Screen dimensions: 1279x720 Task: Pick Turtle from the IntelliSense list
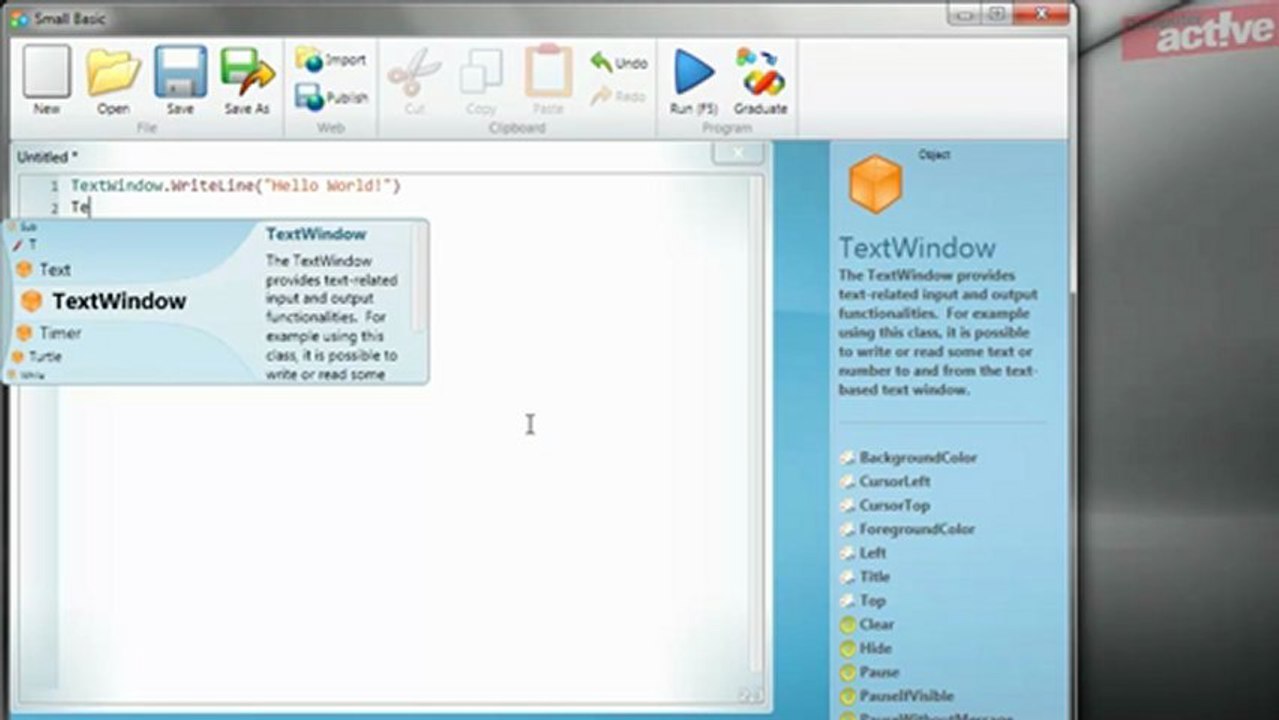coord(44,356)
